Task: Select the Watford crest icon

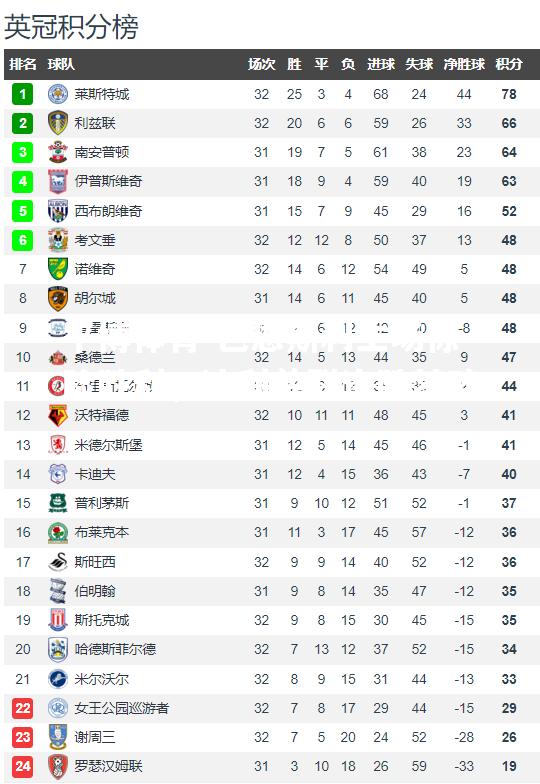Action: pos(58,415)
